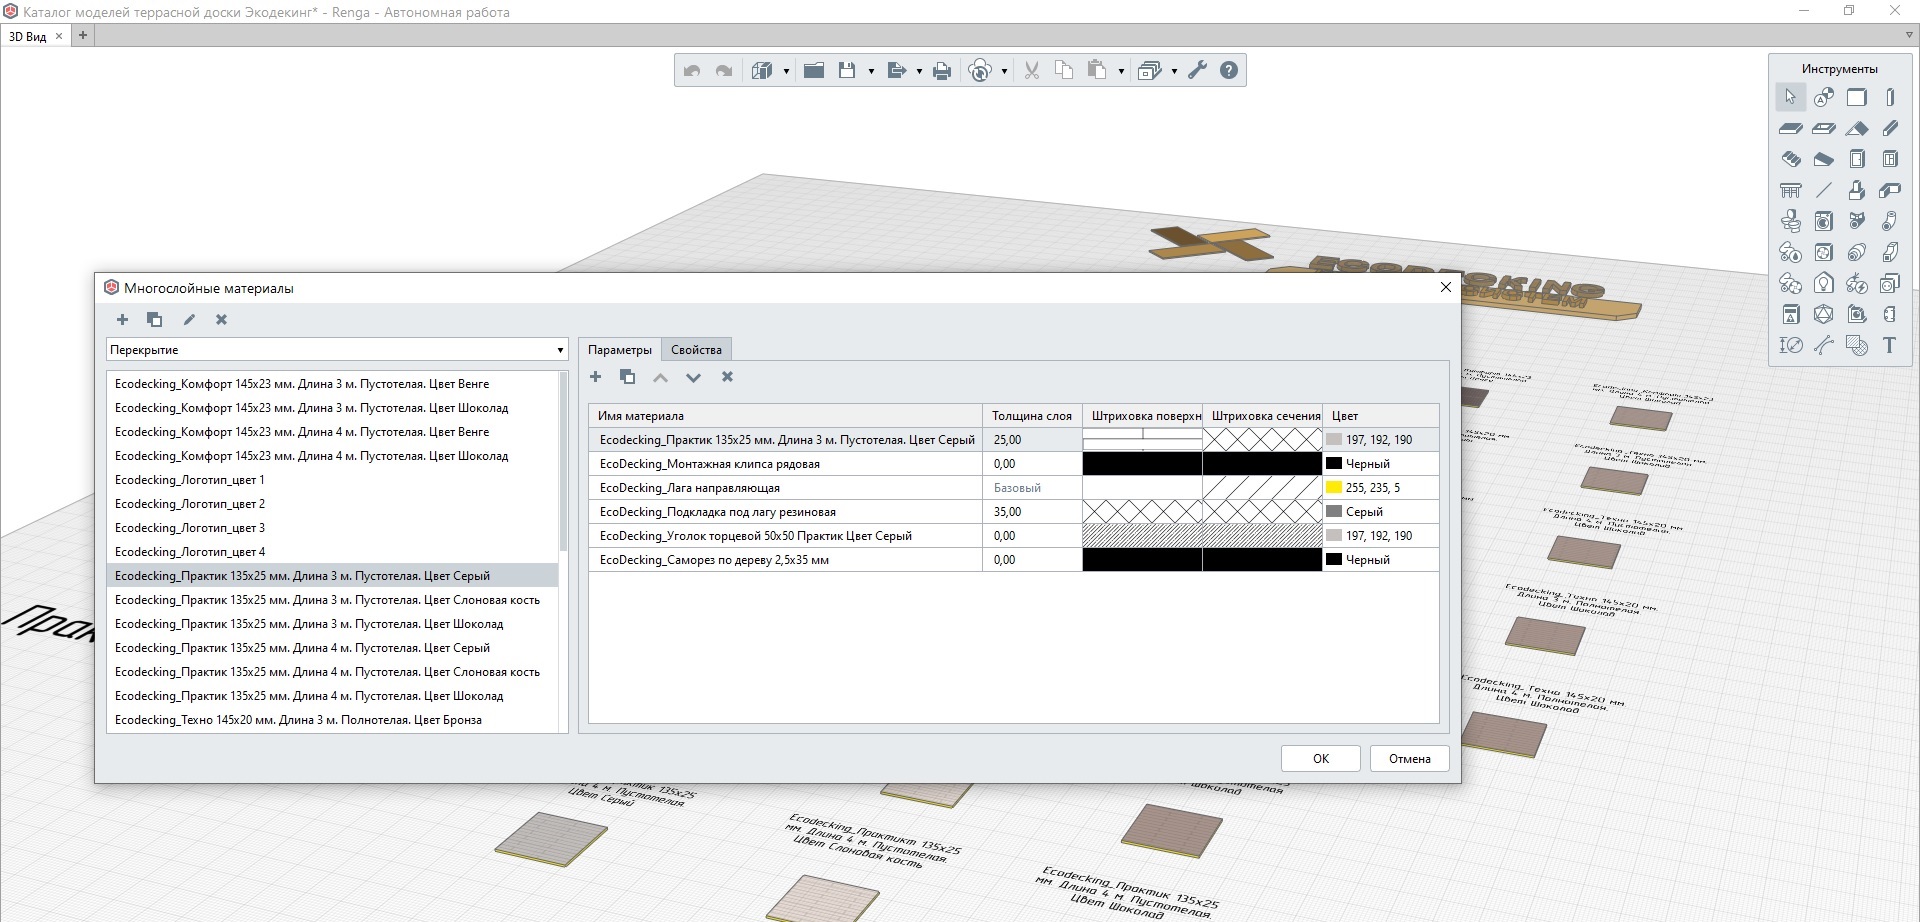1924x922 pixels.
Task: Close the Многослойные материалы dialog
Action: [x=1445, y=287]
